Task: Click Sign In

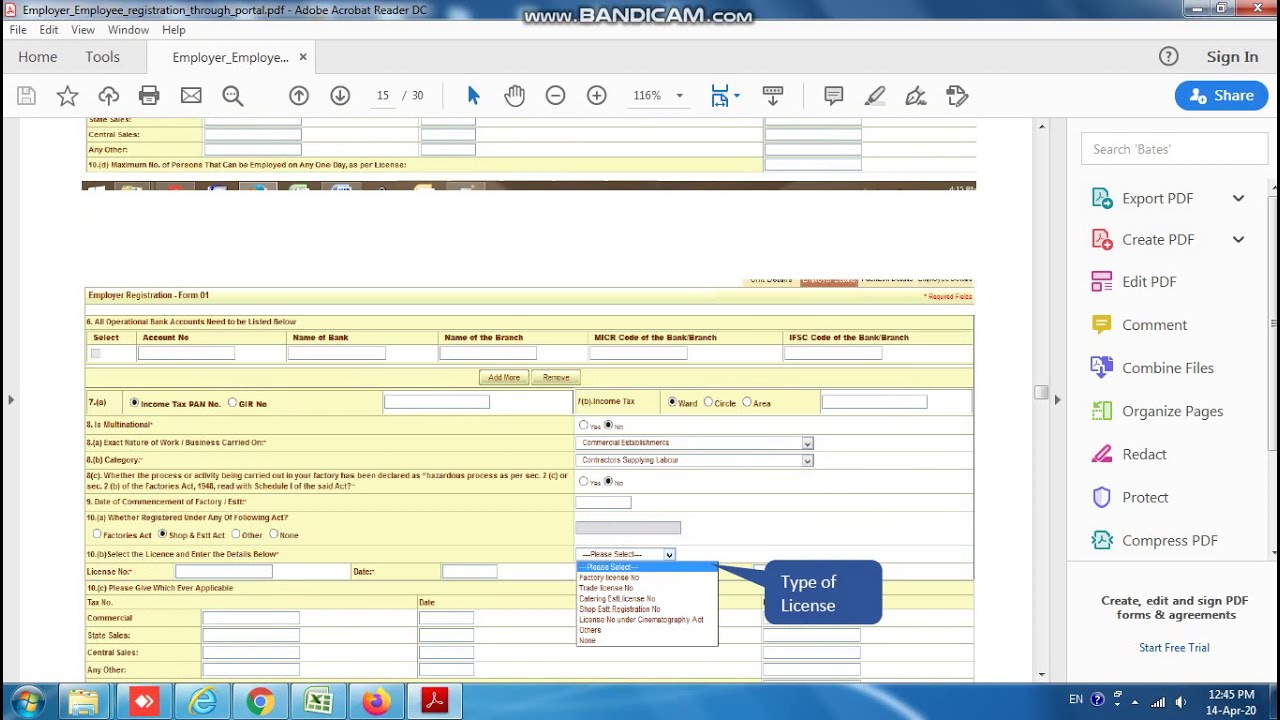Action: (1232, 57)
